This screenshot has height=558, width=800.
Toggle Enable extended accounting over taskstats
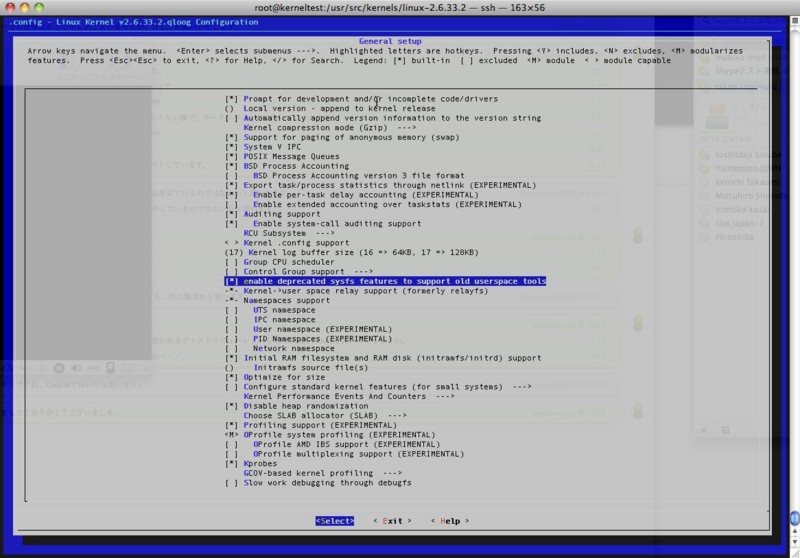(x=231, y=205)
